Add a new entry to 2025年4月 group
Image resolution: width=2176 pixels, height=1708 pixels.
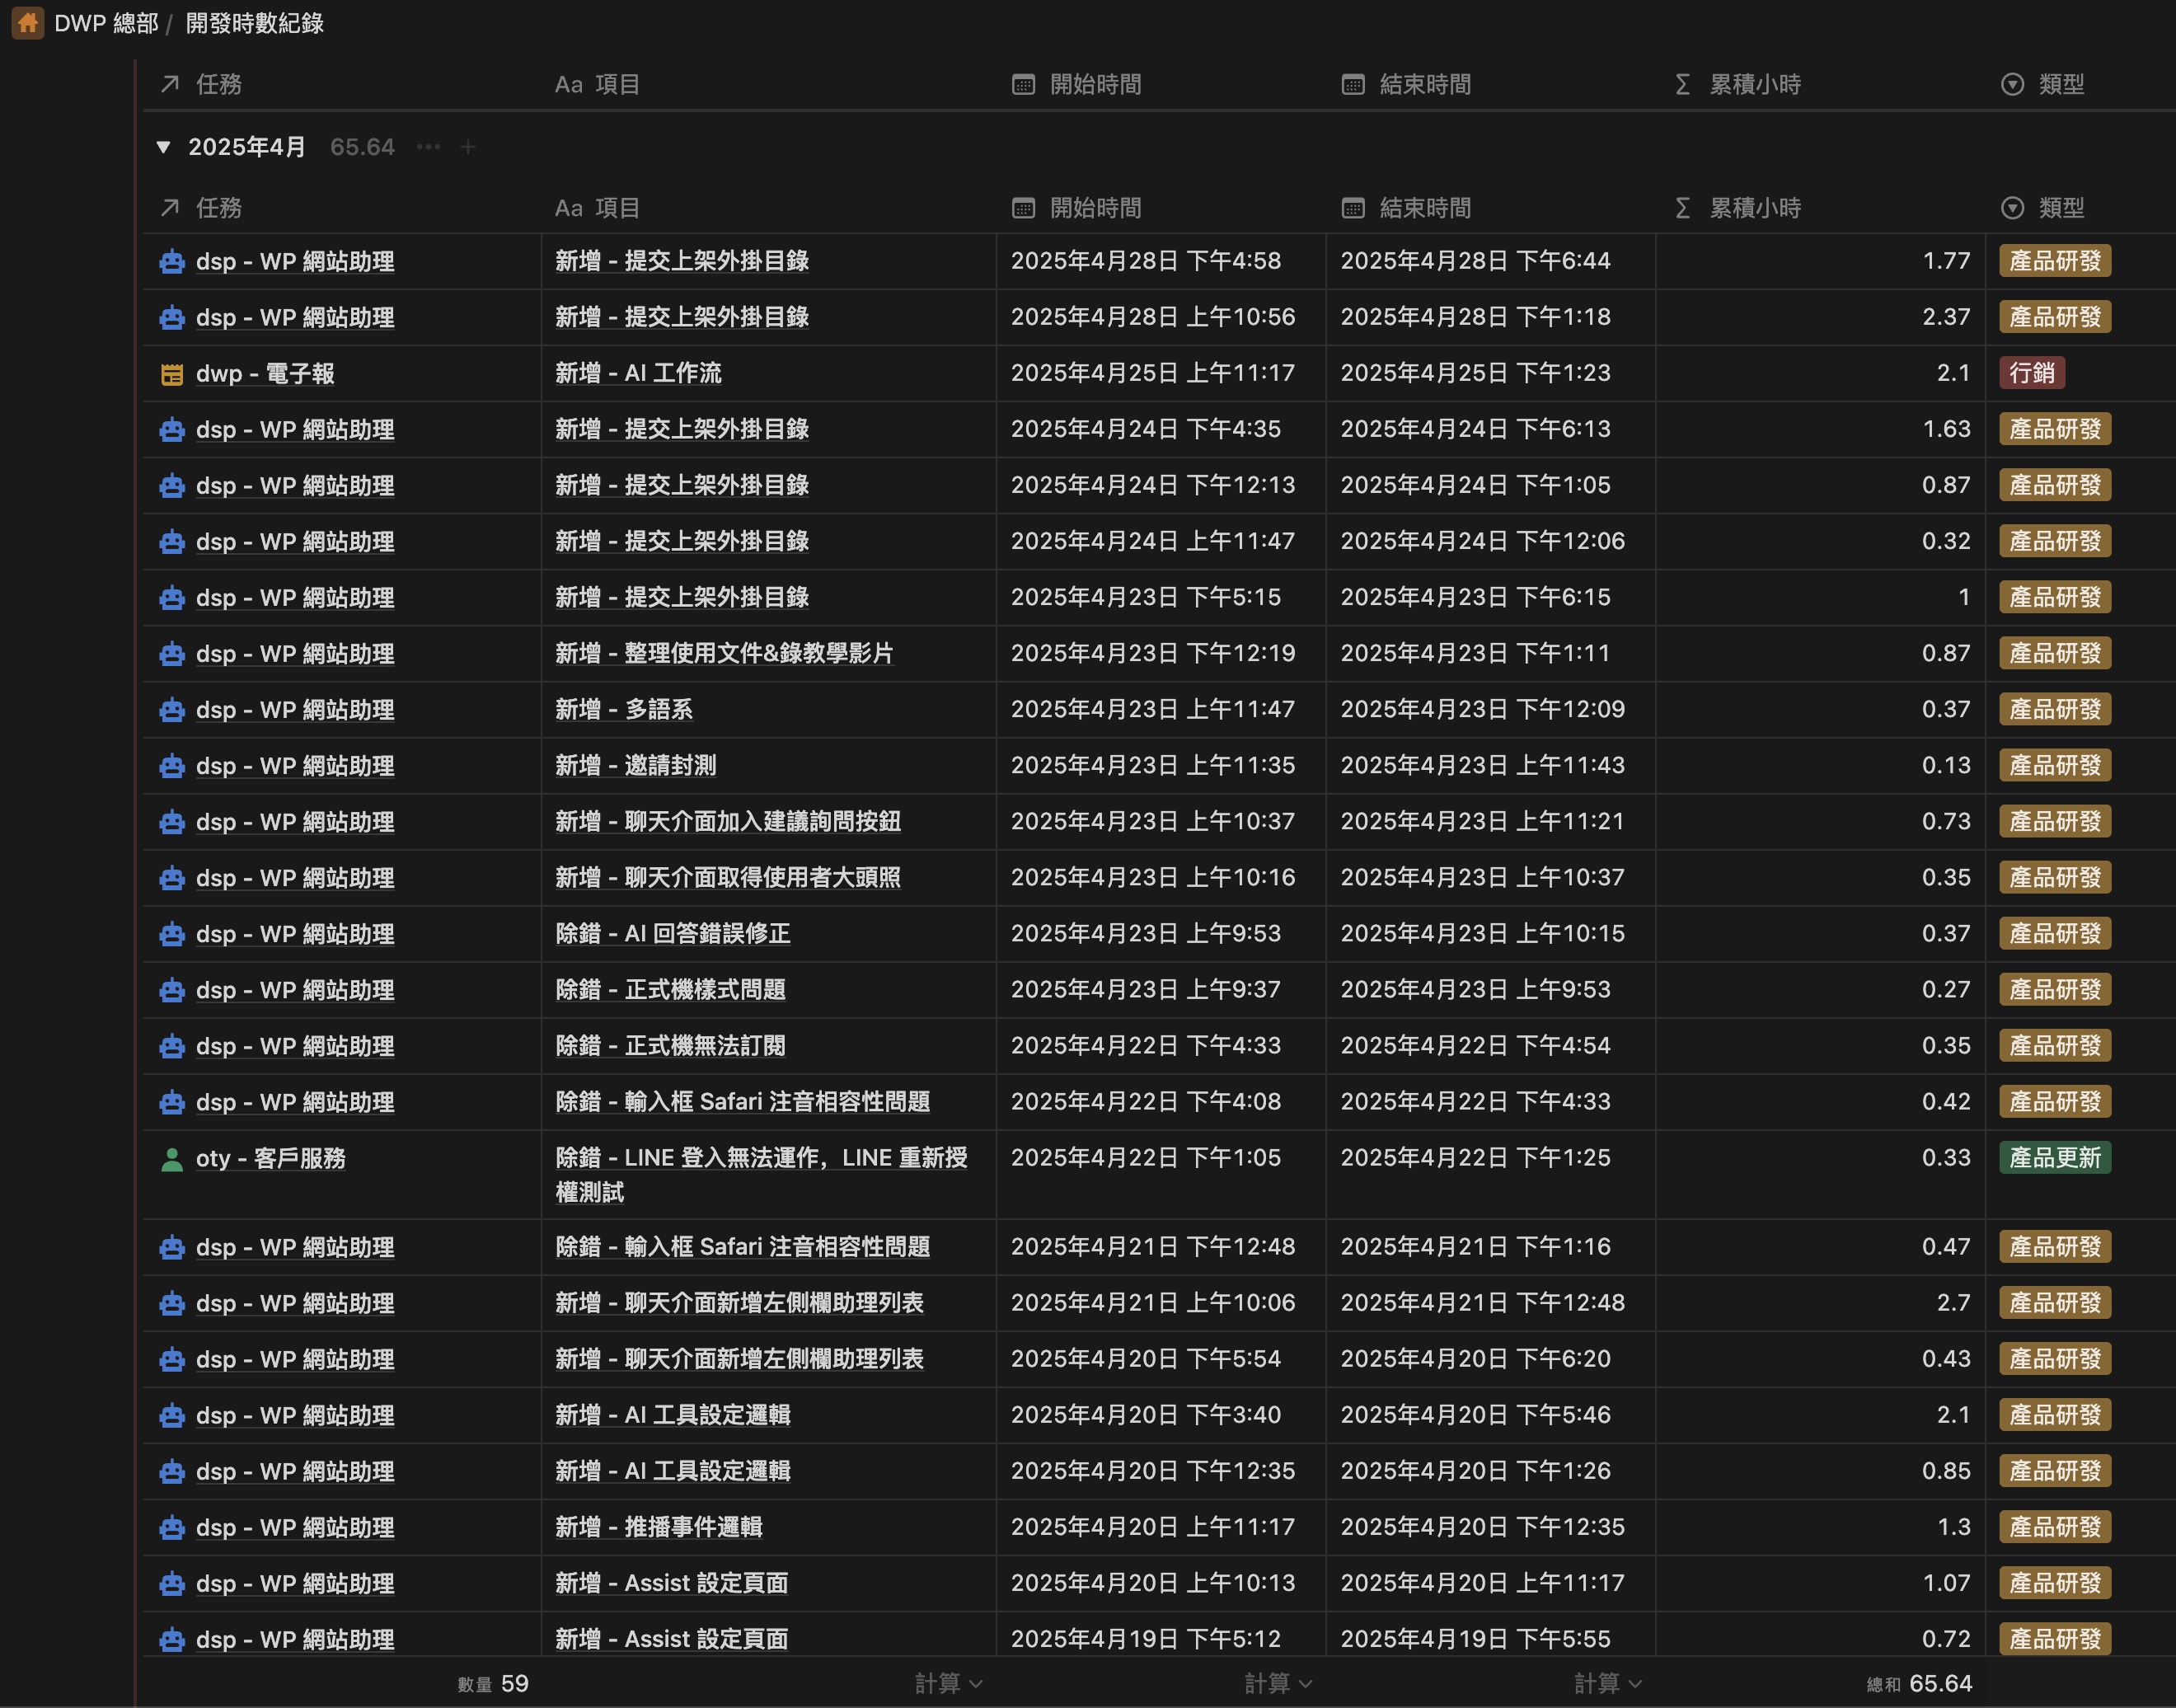point(467,147)
